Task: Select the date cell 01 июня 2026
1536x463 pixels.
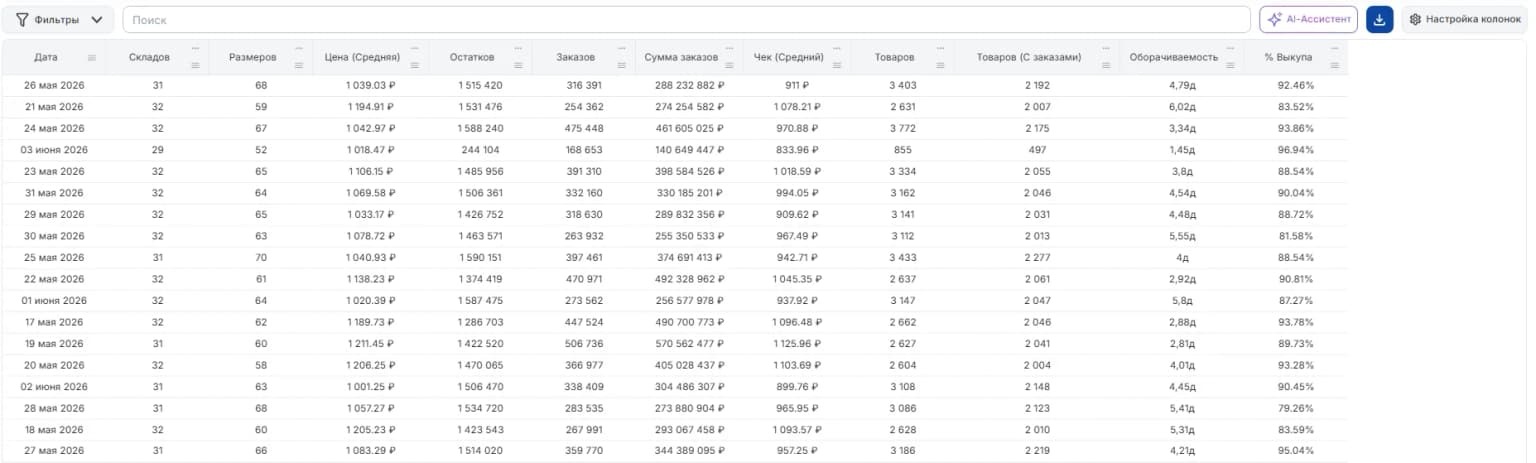Action: pyautogui.click(x=54, y=301)
